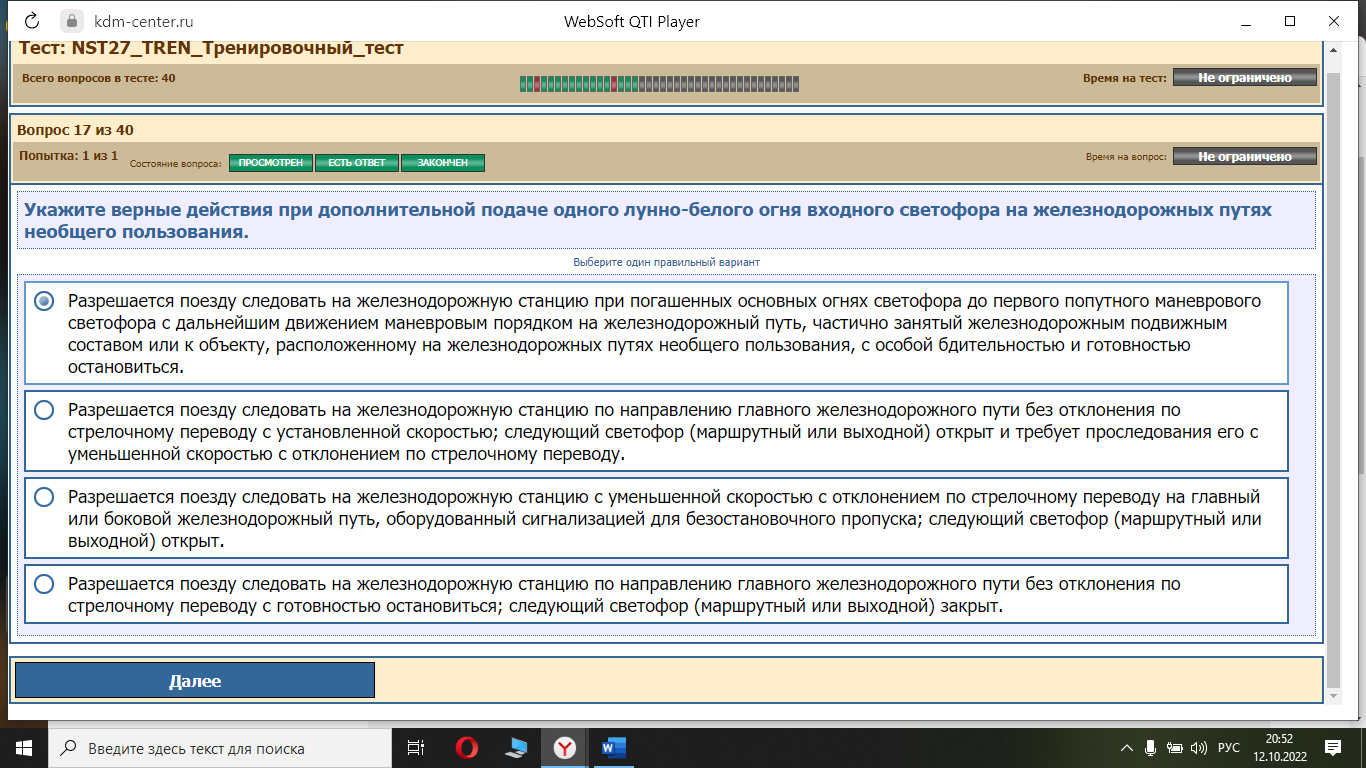Click the microphone tray icon
The image size is (1366, 768).
click(x=1151, y=747)
